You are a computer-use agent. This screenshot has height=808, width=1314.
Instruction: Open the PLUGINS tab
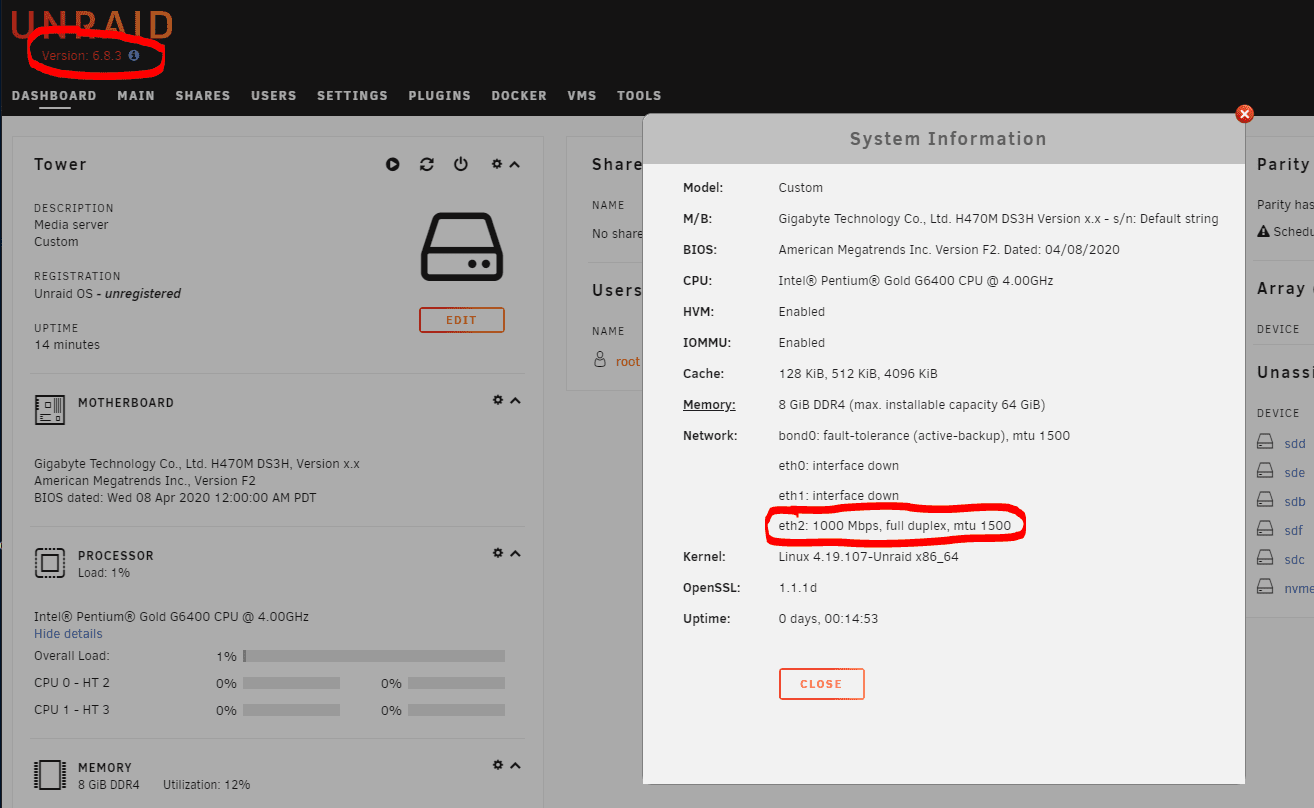[439, 96]
